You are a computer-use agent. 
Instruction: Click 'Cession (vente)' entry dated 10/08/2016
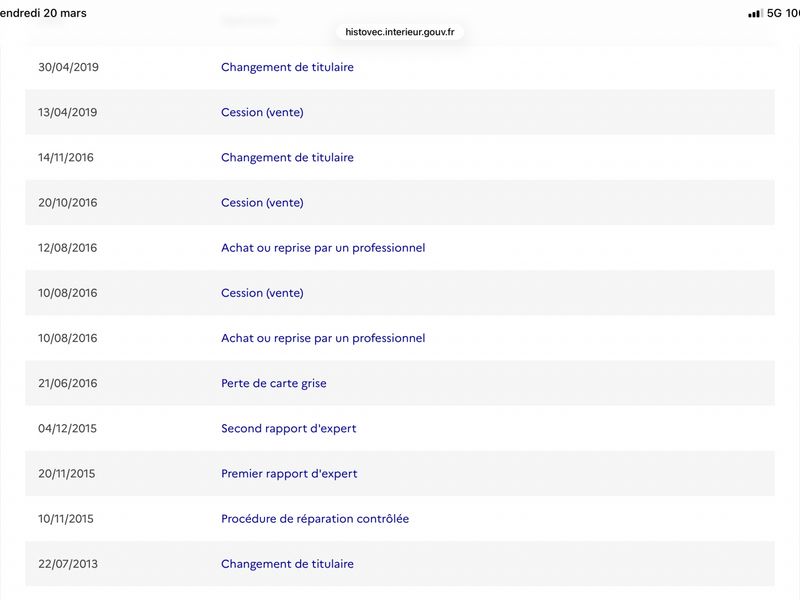(262, 293)
